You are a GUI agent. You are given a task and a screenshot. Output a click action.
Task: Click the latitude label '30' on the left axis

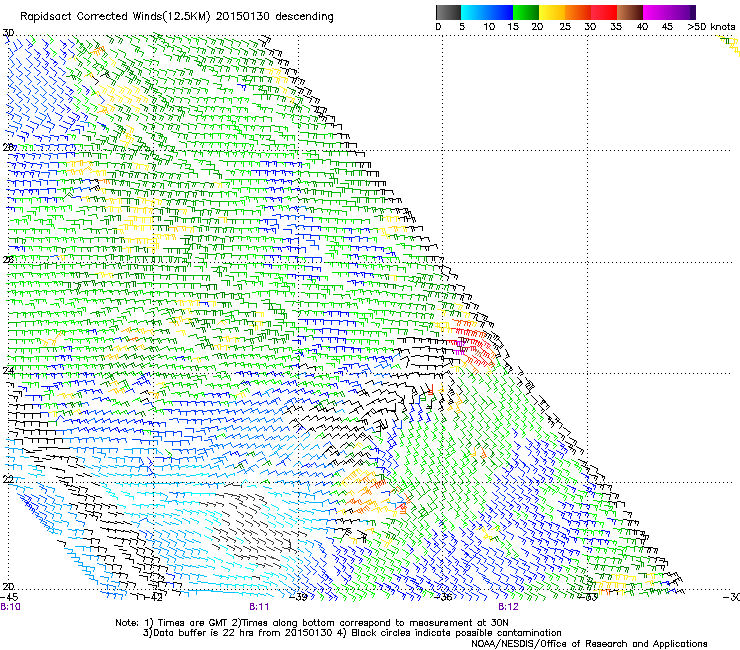8,33
